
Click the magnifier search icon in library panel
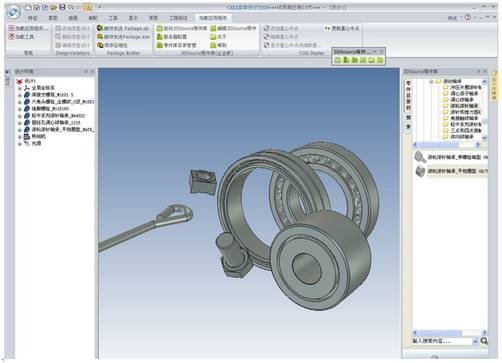coord(484,341)
